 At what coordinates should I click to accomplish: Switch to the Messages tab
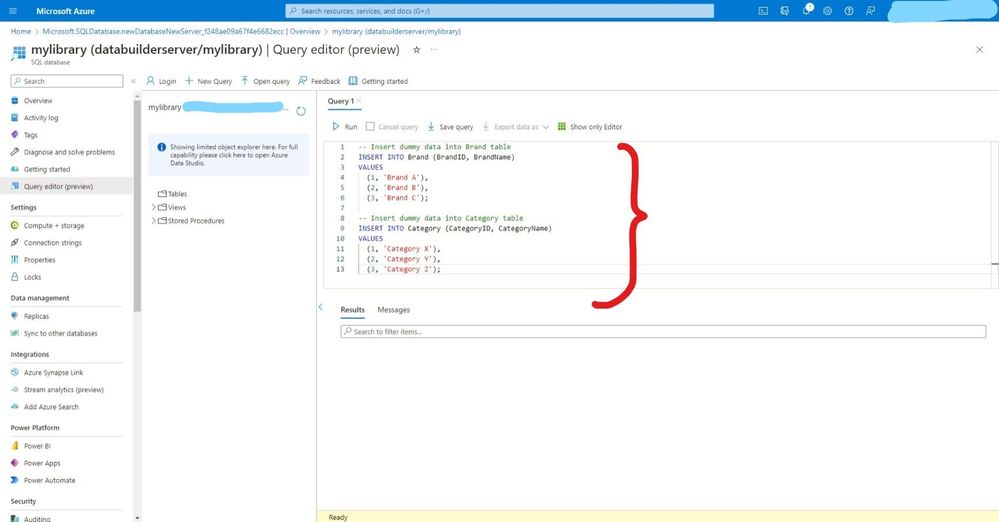[x=394, y=310]
